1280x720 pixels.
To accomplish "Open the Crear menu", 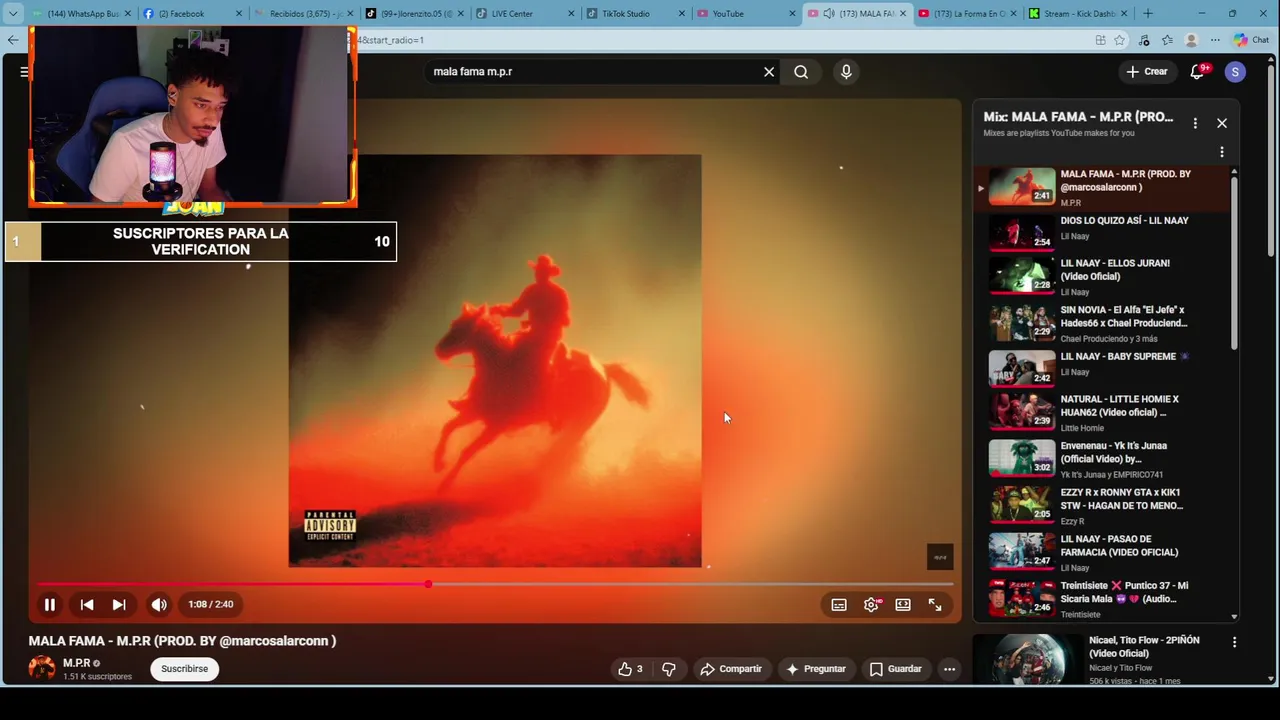I will [x=1146, y=72].
